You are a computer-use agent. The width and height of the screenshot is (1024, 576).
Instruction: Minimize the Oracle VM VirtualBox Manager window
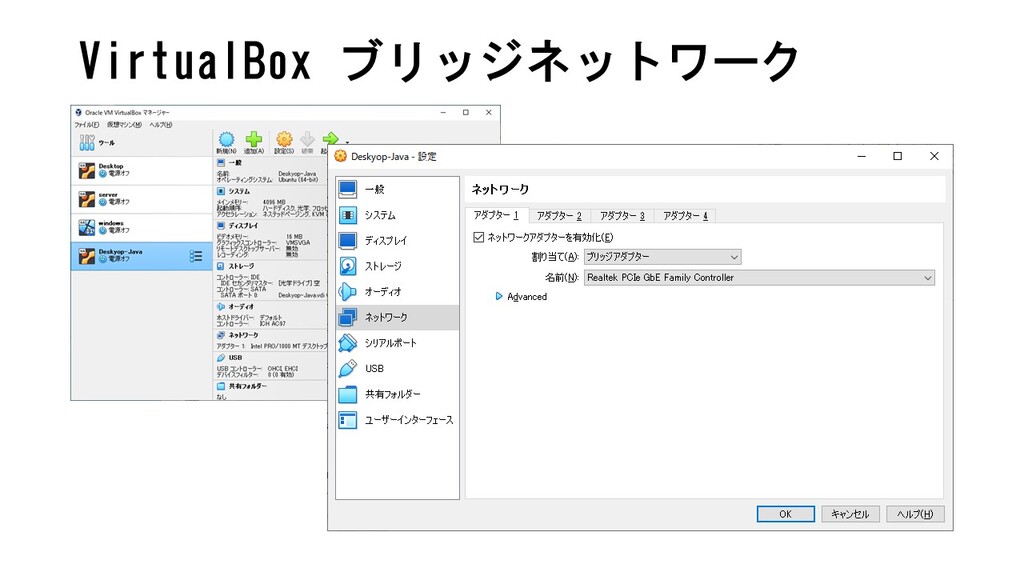[x=443, y=112]
